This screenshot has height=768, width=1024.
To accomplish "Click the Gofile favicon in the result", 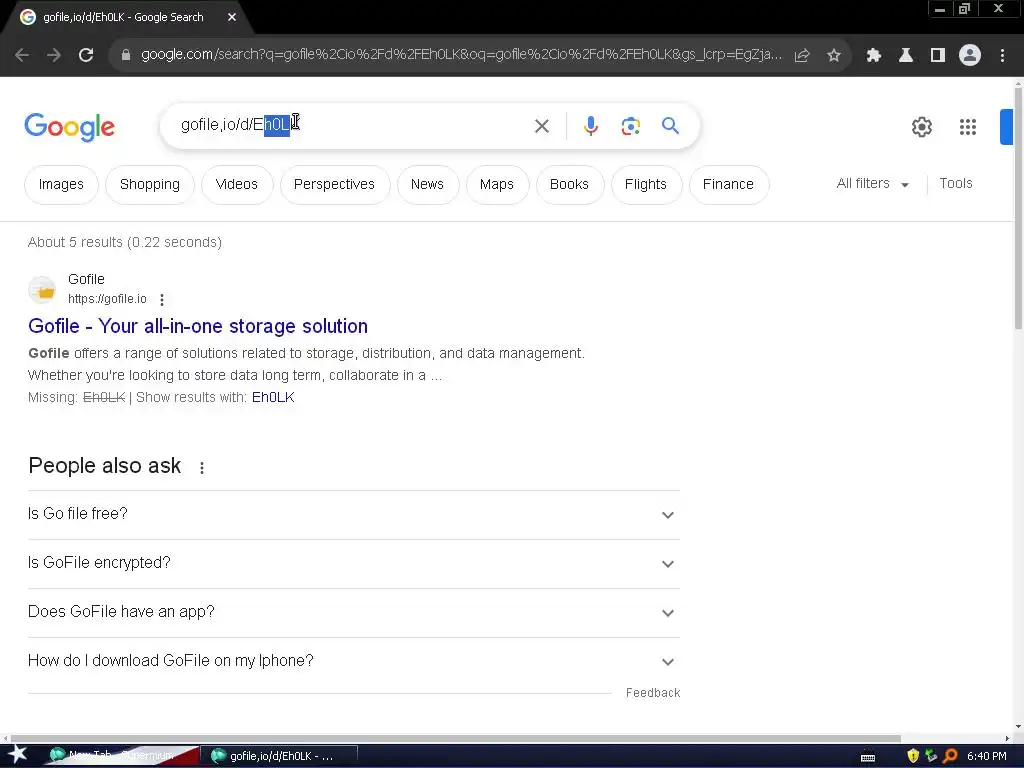I will point(42,290).
